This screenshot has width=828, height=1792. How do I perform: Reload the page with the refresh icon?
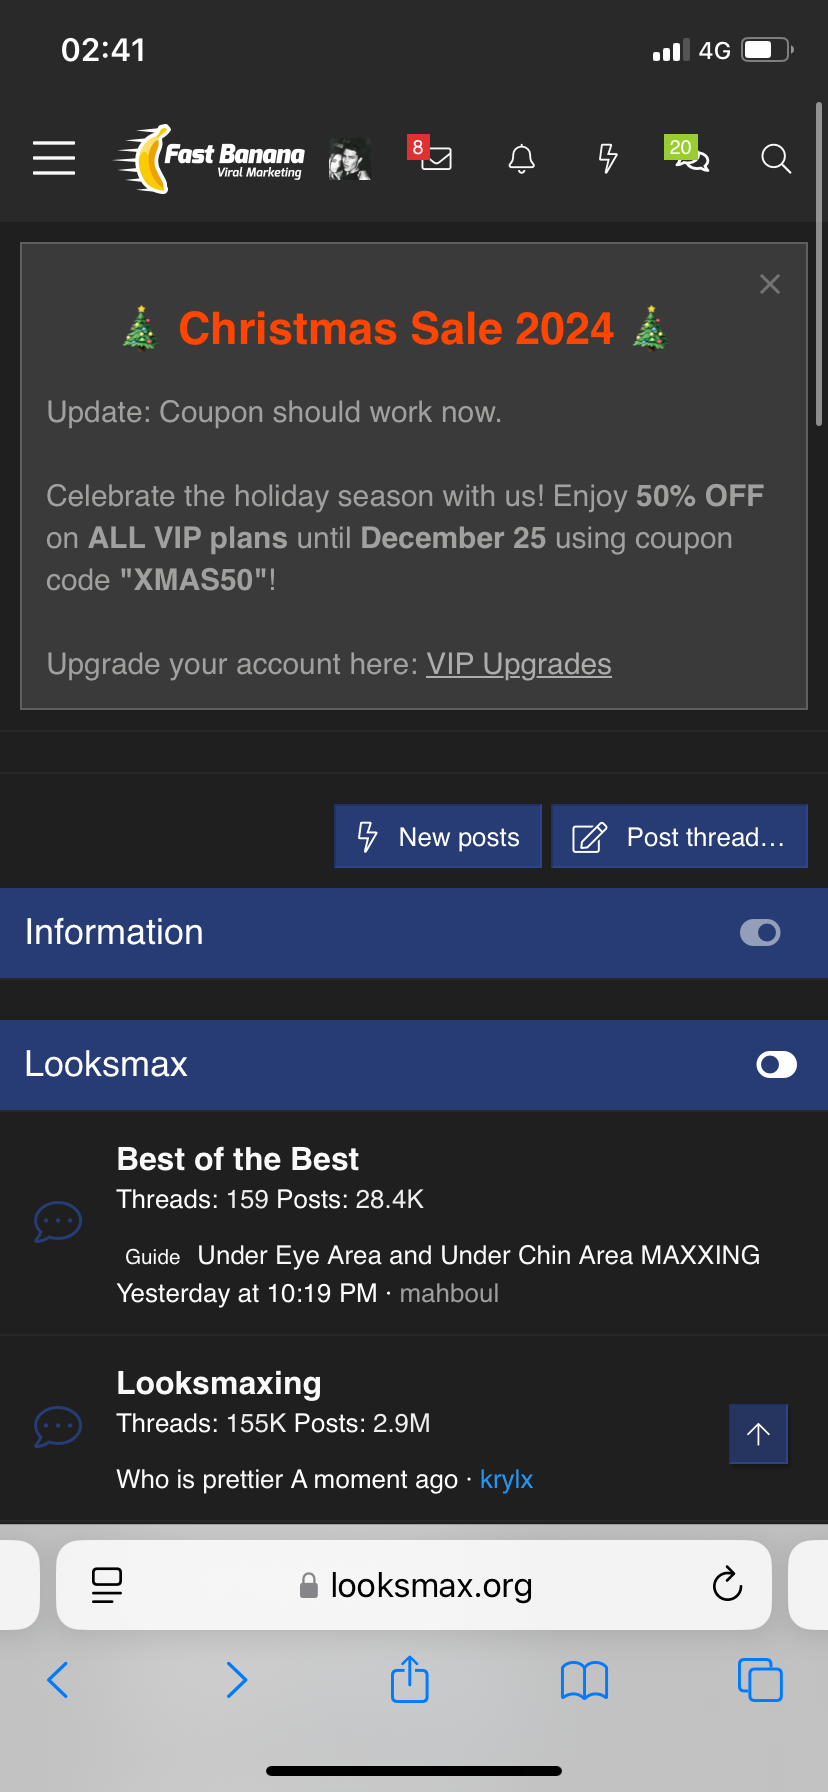coord(727,1584)
